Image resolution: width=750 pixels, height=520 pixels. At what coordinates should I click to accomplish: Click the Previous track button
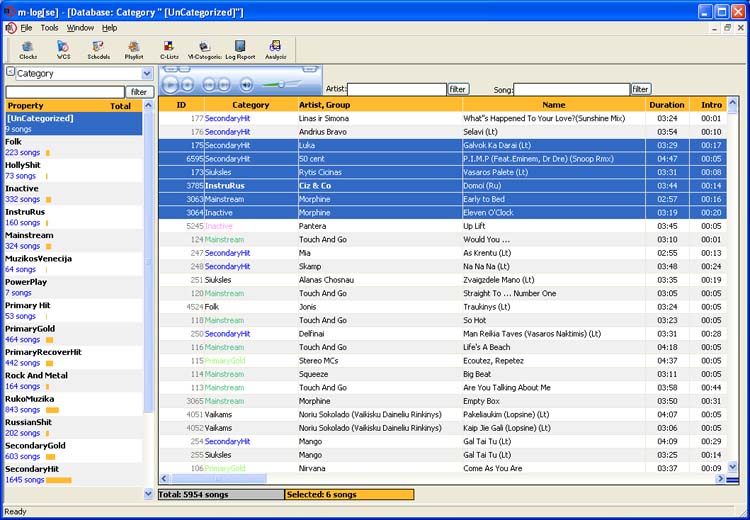209,85
